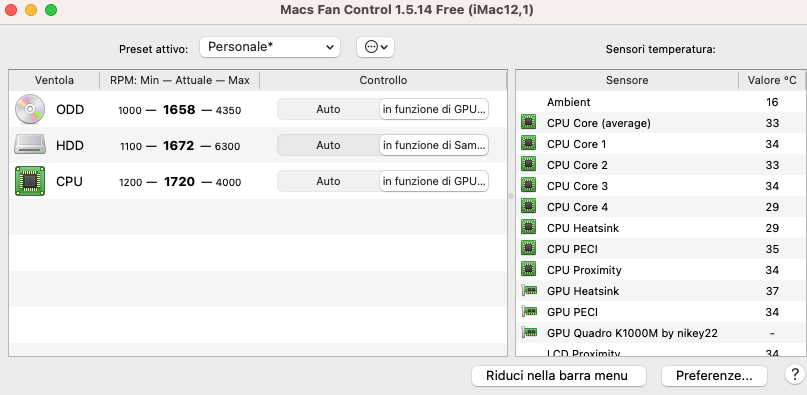Open the help question mark button

pyautogui.click(x=795, y=374)
